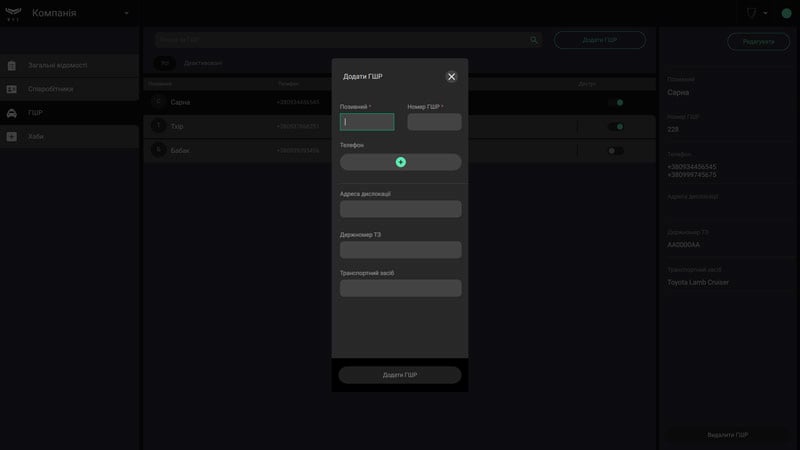Click the app logo in top-left corner

13,13
